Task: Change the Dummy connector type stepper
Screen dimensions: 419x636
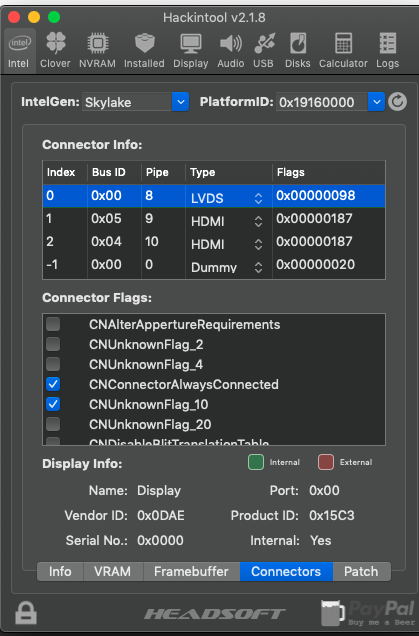Action: click(258, 267)
